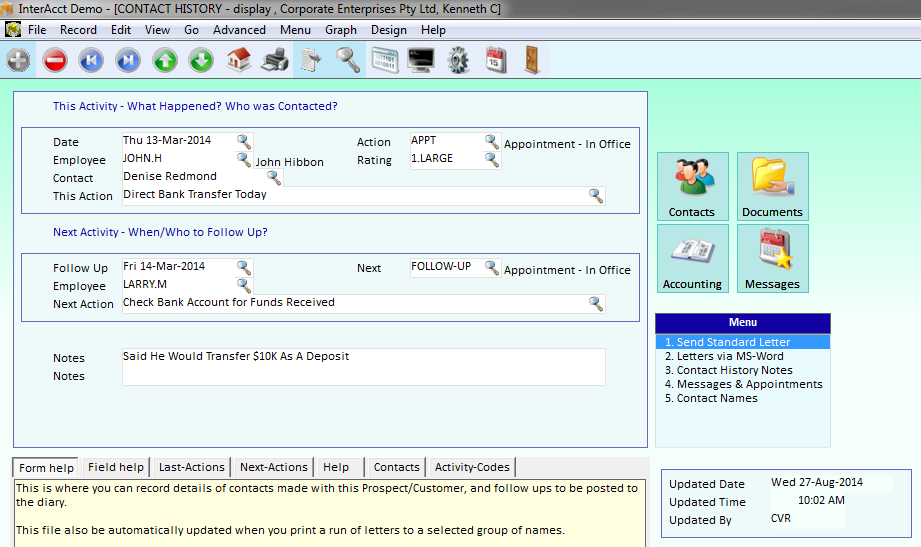Screen dimensions: 921x547
Task: Click the red minus Delete record icon
Action: click(55, 60)
